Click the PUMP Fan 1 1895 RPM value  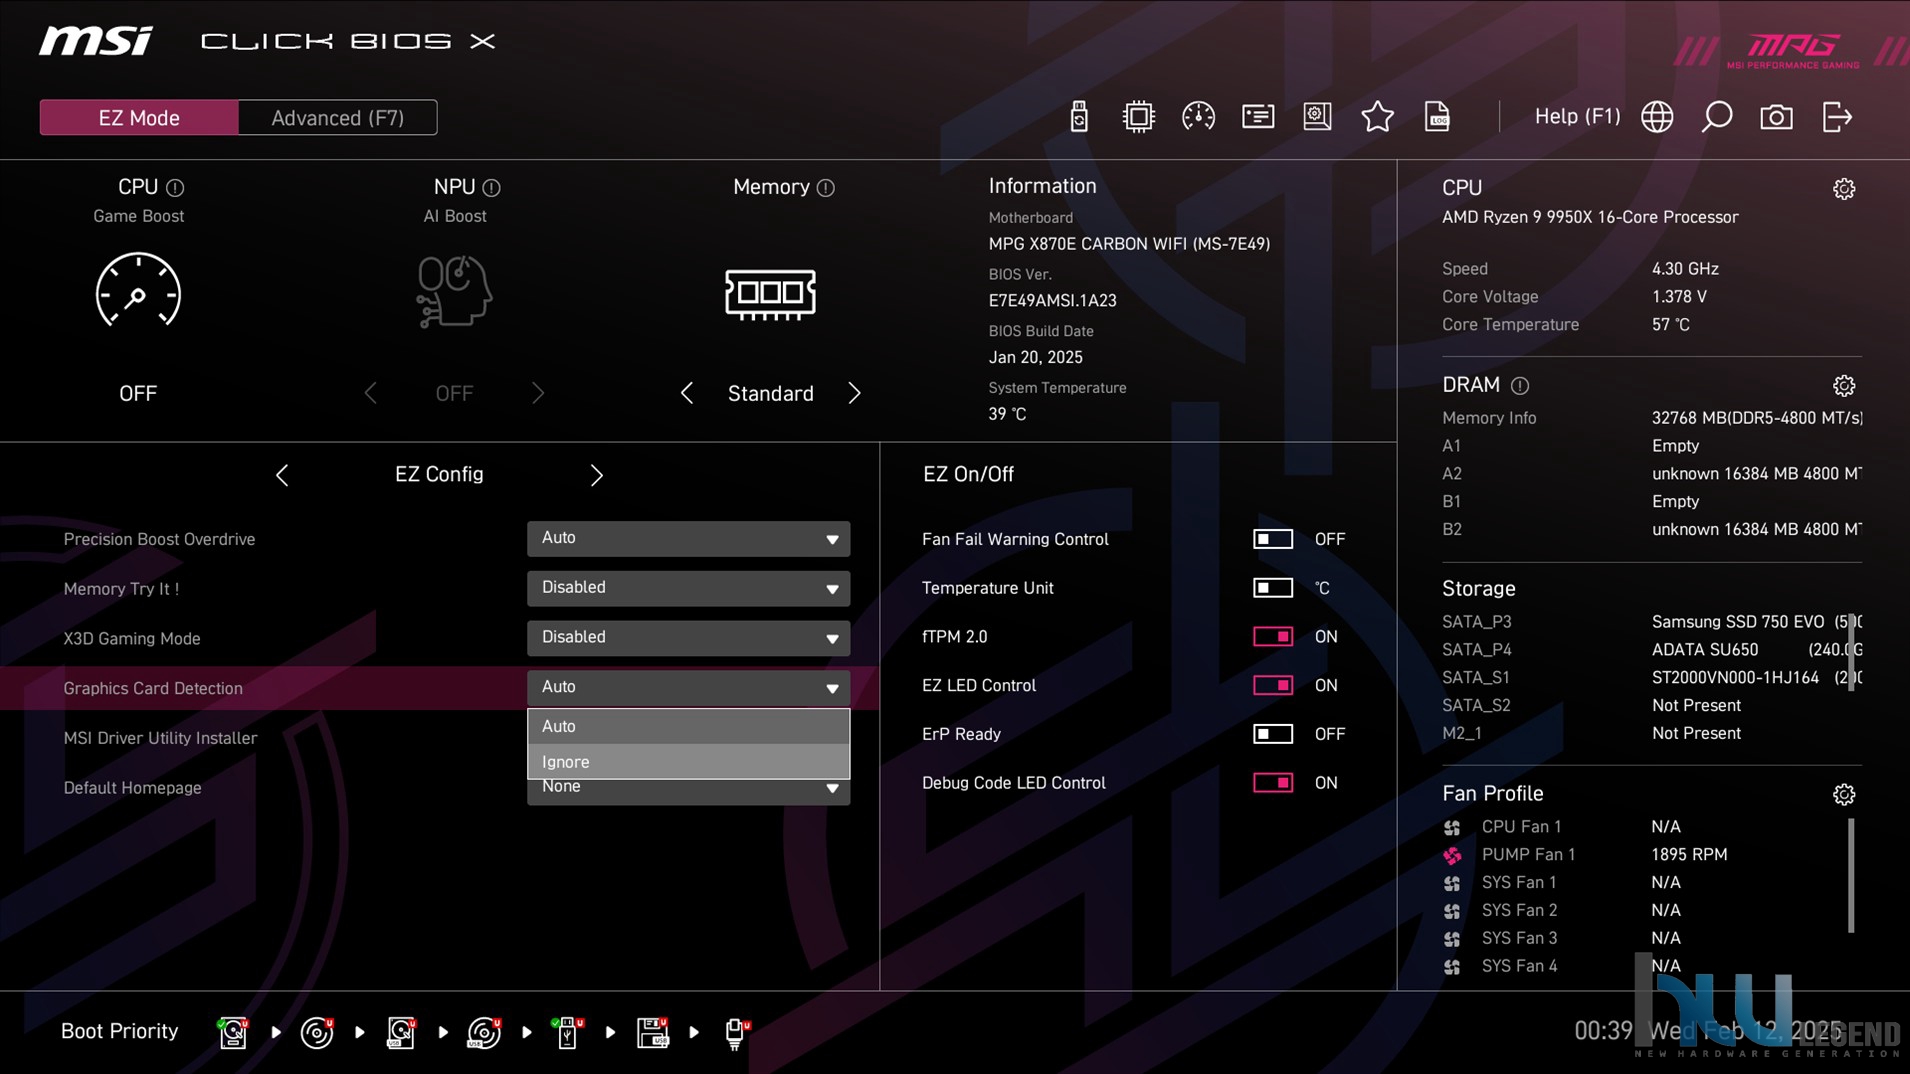(1689, 855)
